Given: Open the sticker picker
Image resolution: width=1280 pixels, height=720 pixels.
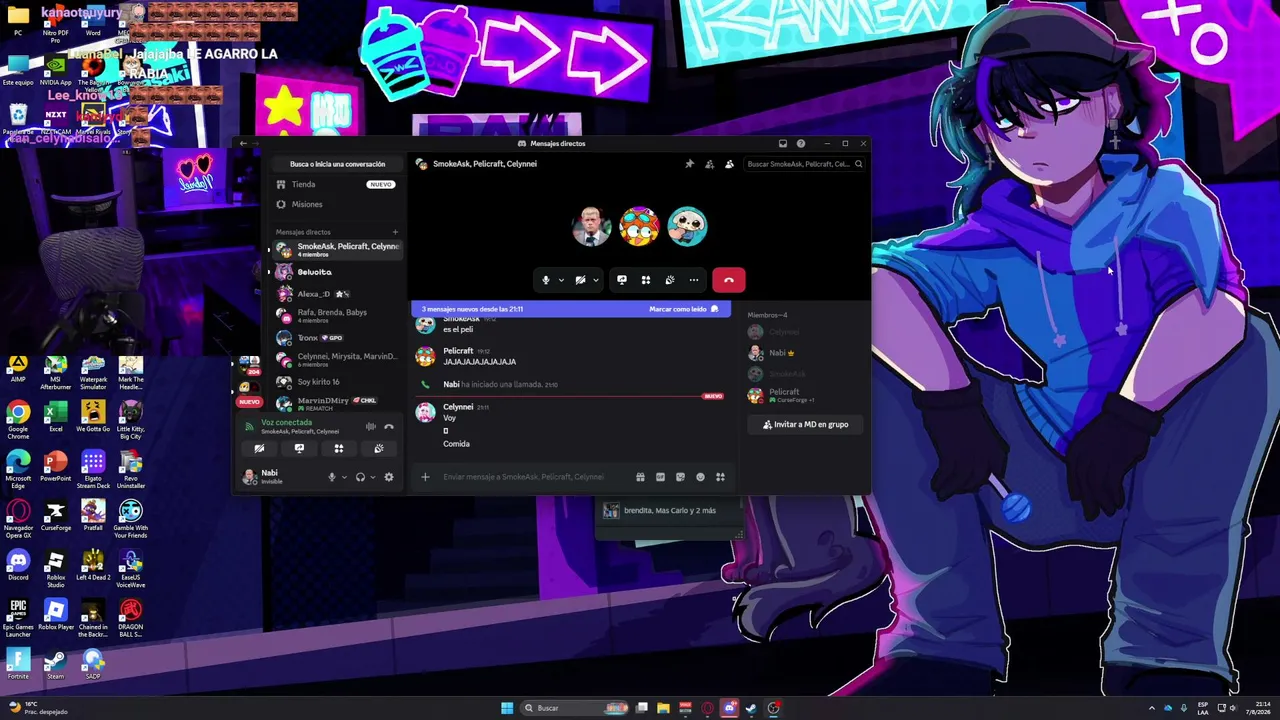Looking at the screenshot, I should click(680, 477).
